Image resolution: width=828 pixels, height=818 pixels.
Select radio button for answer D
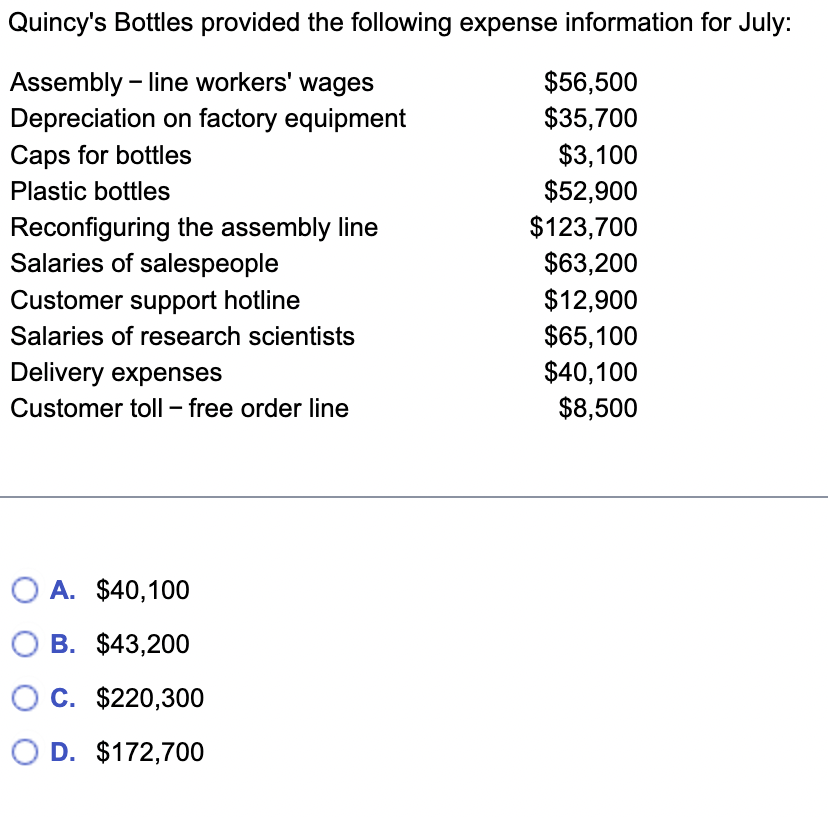25,751
